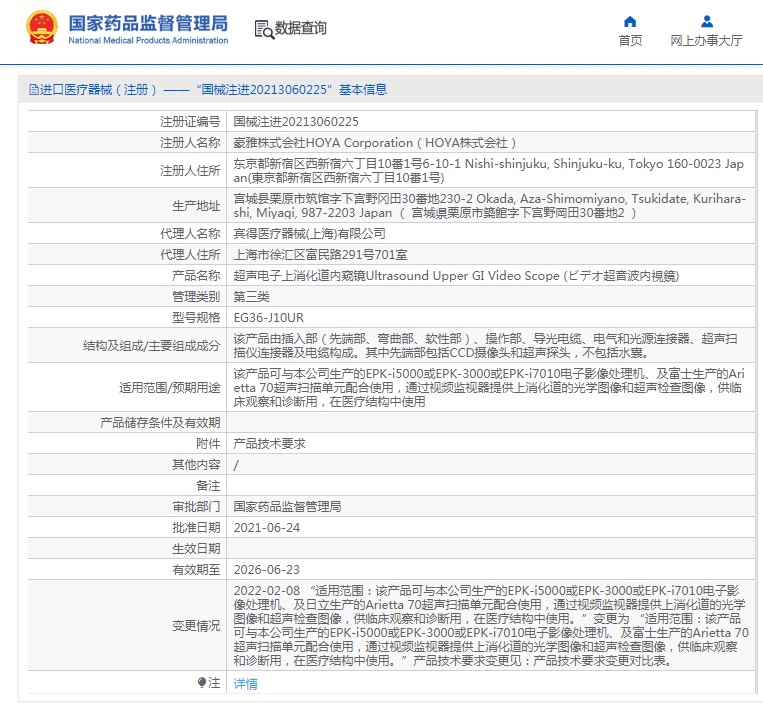Click the 管理类别 row label

(x=196, y=296)
